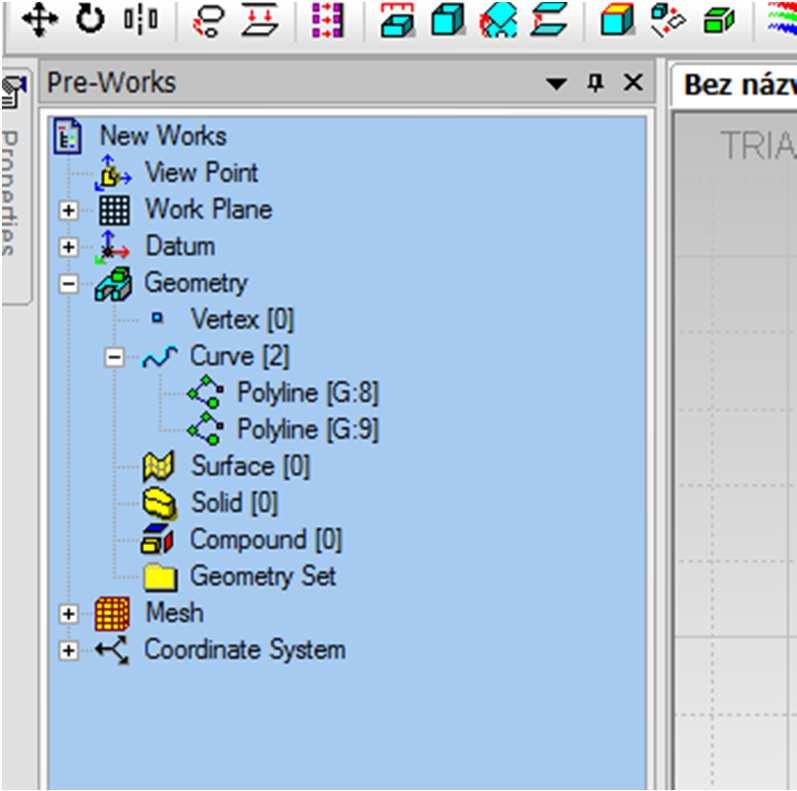Select Solid [0] in the tree
The height and width of the screenshot is (791, 797).
[234, 503]
